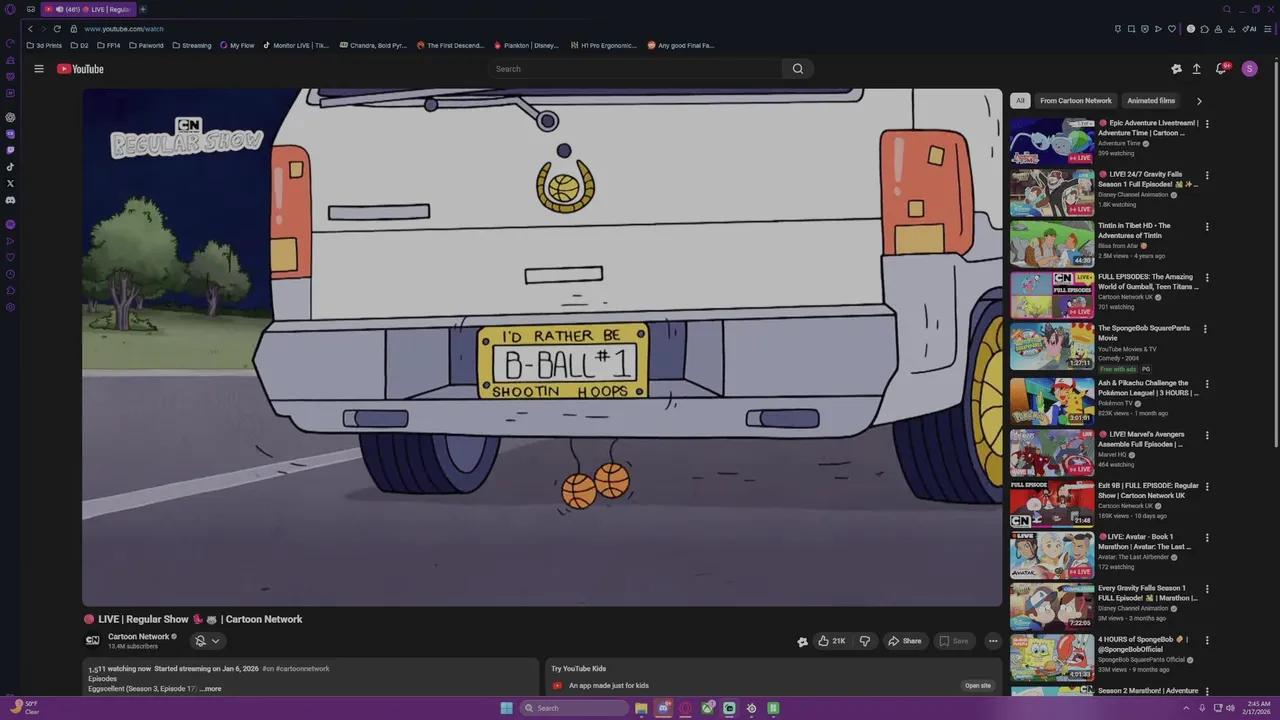The height and width of the screenshot is (720, 1280).
Task: Open options for 24/7 Gravity Falls live video
Action: click(x=1207, y=175)
